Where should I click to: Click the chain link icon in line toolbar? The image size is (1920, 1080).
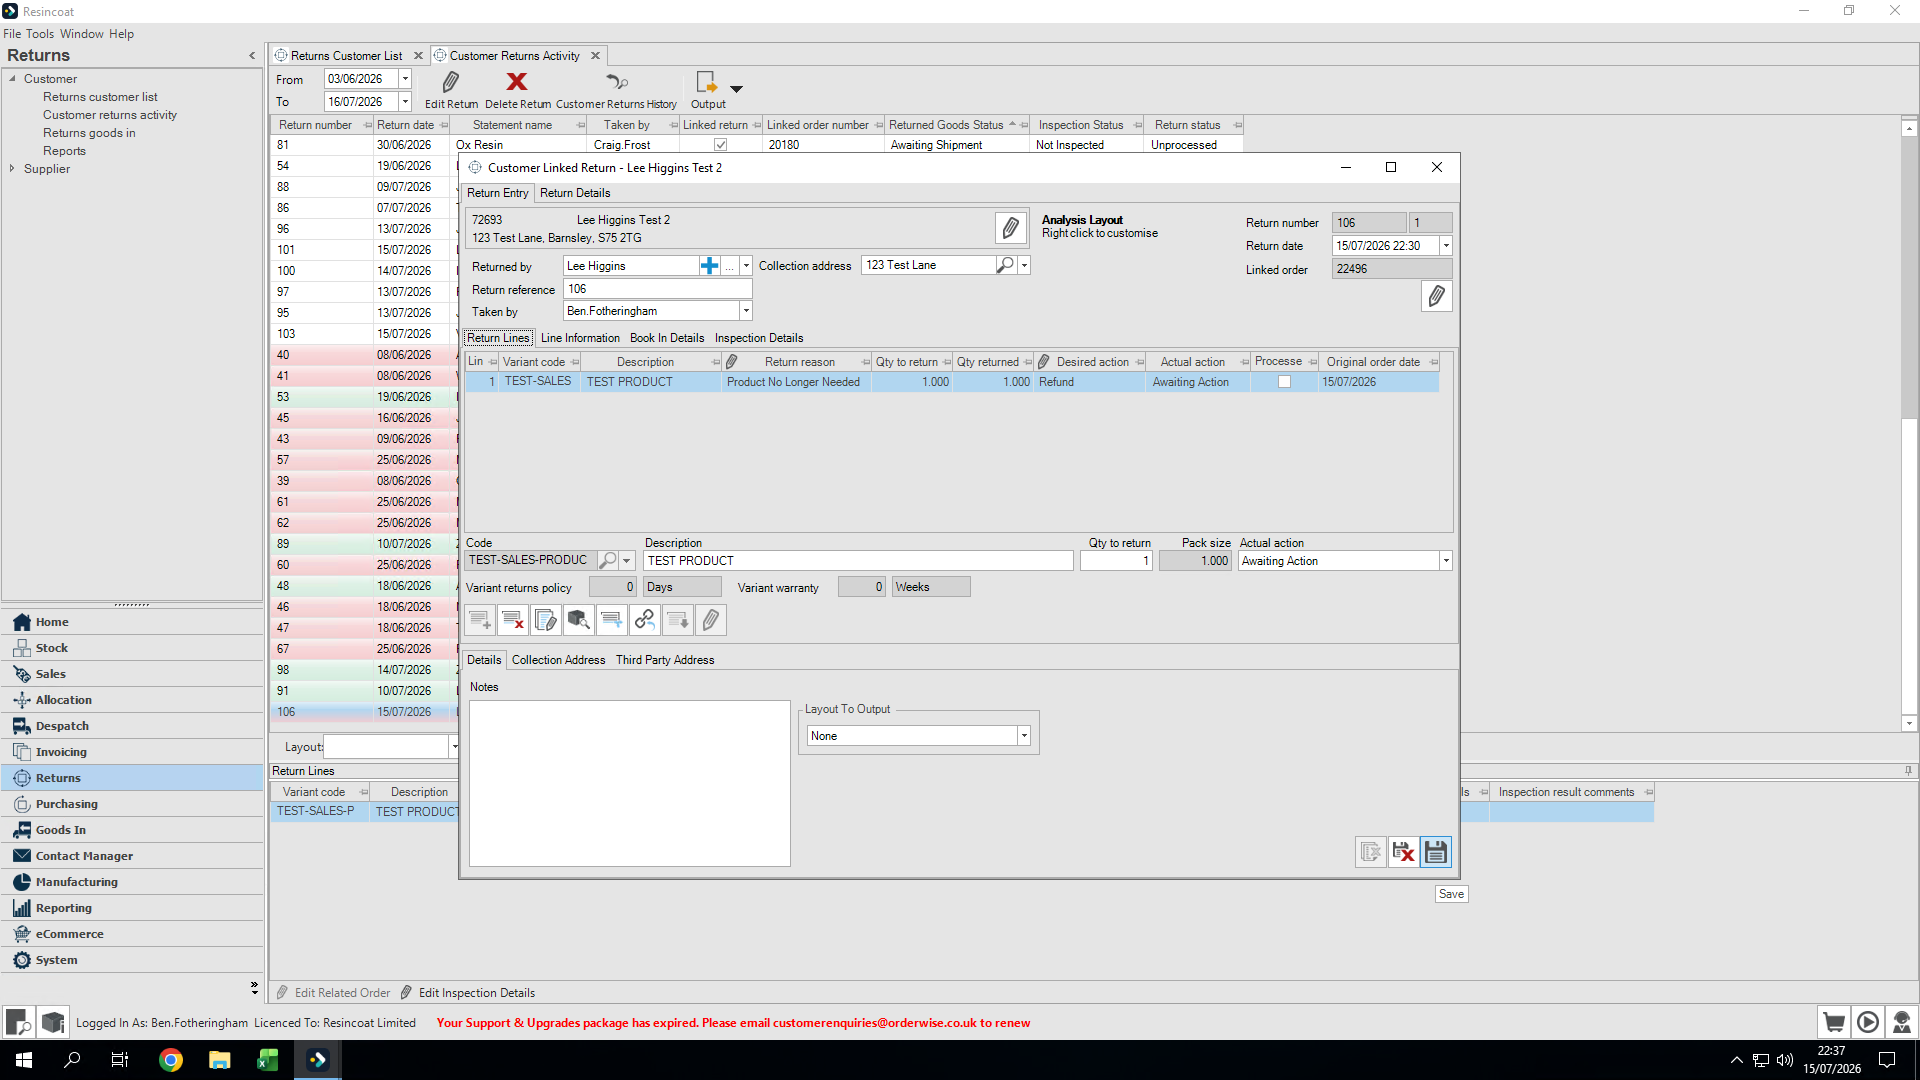[645, 621]
